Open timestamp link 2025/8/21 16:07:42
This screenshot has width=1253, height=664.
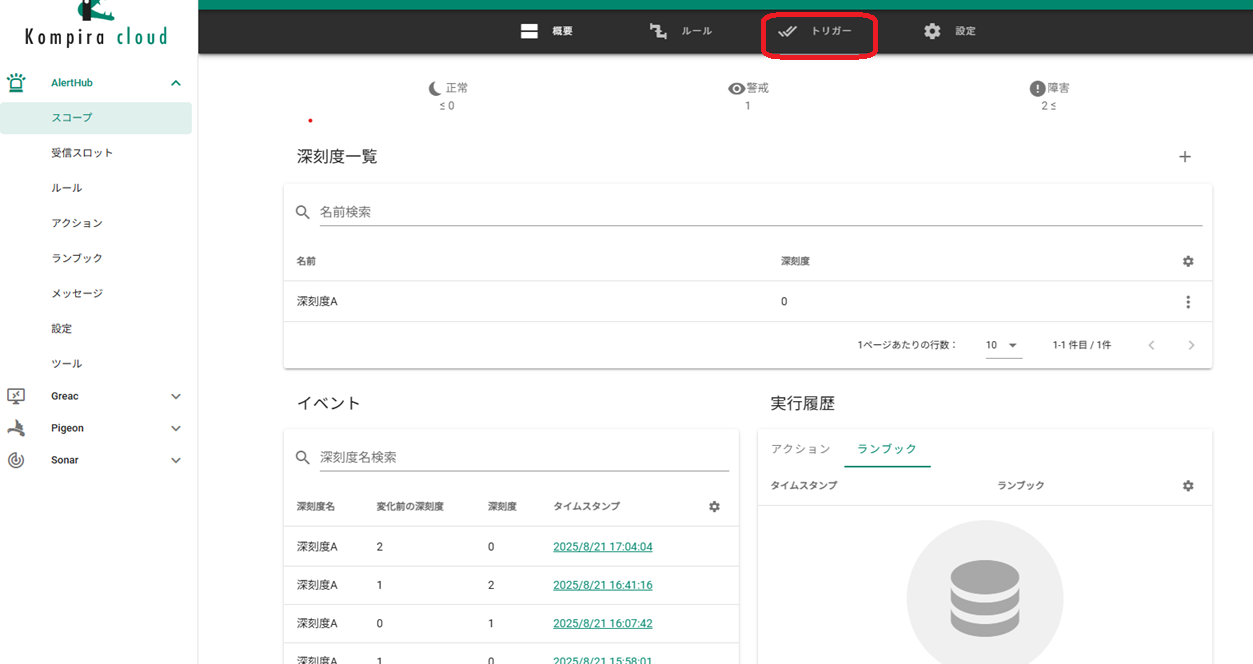pyautogui.click(x=602, y=623)
